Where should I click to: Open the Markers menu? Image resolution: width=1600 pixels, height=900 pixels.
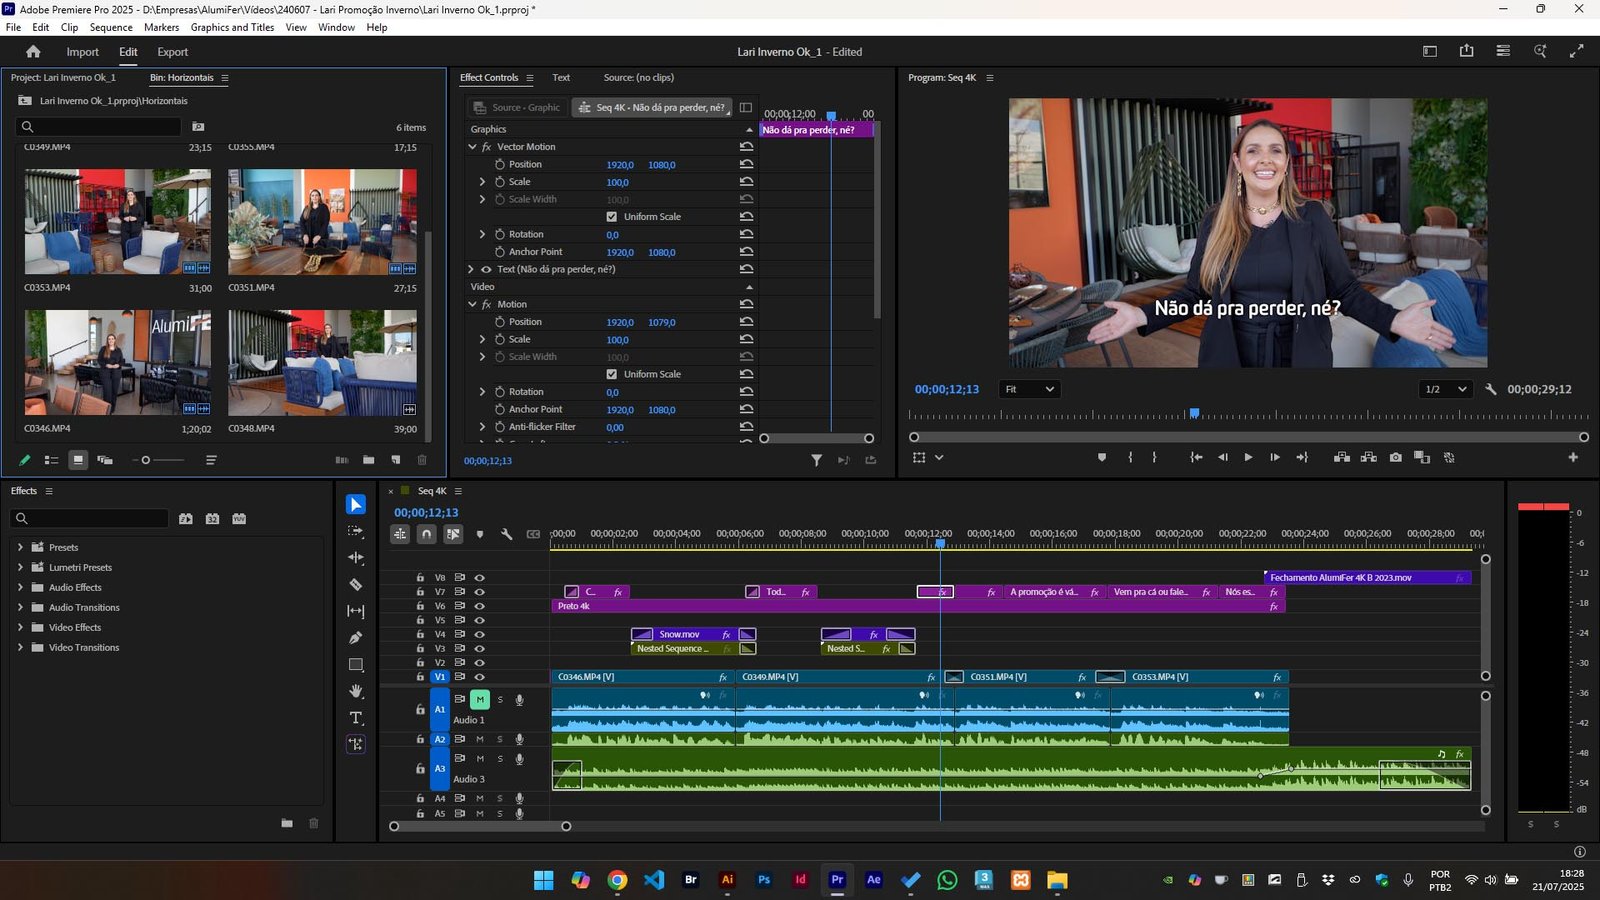point(161,27)
